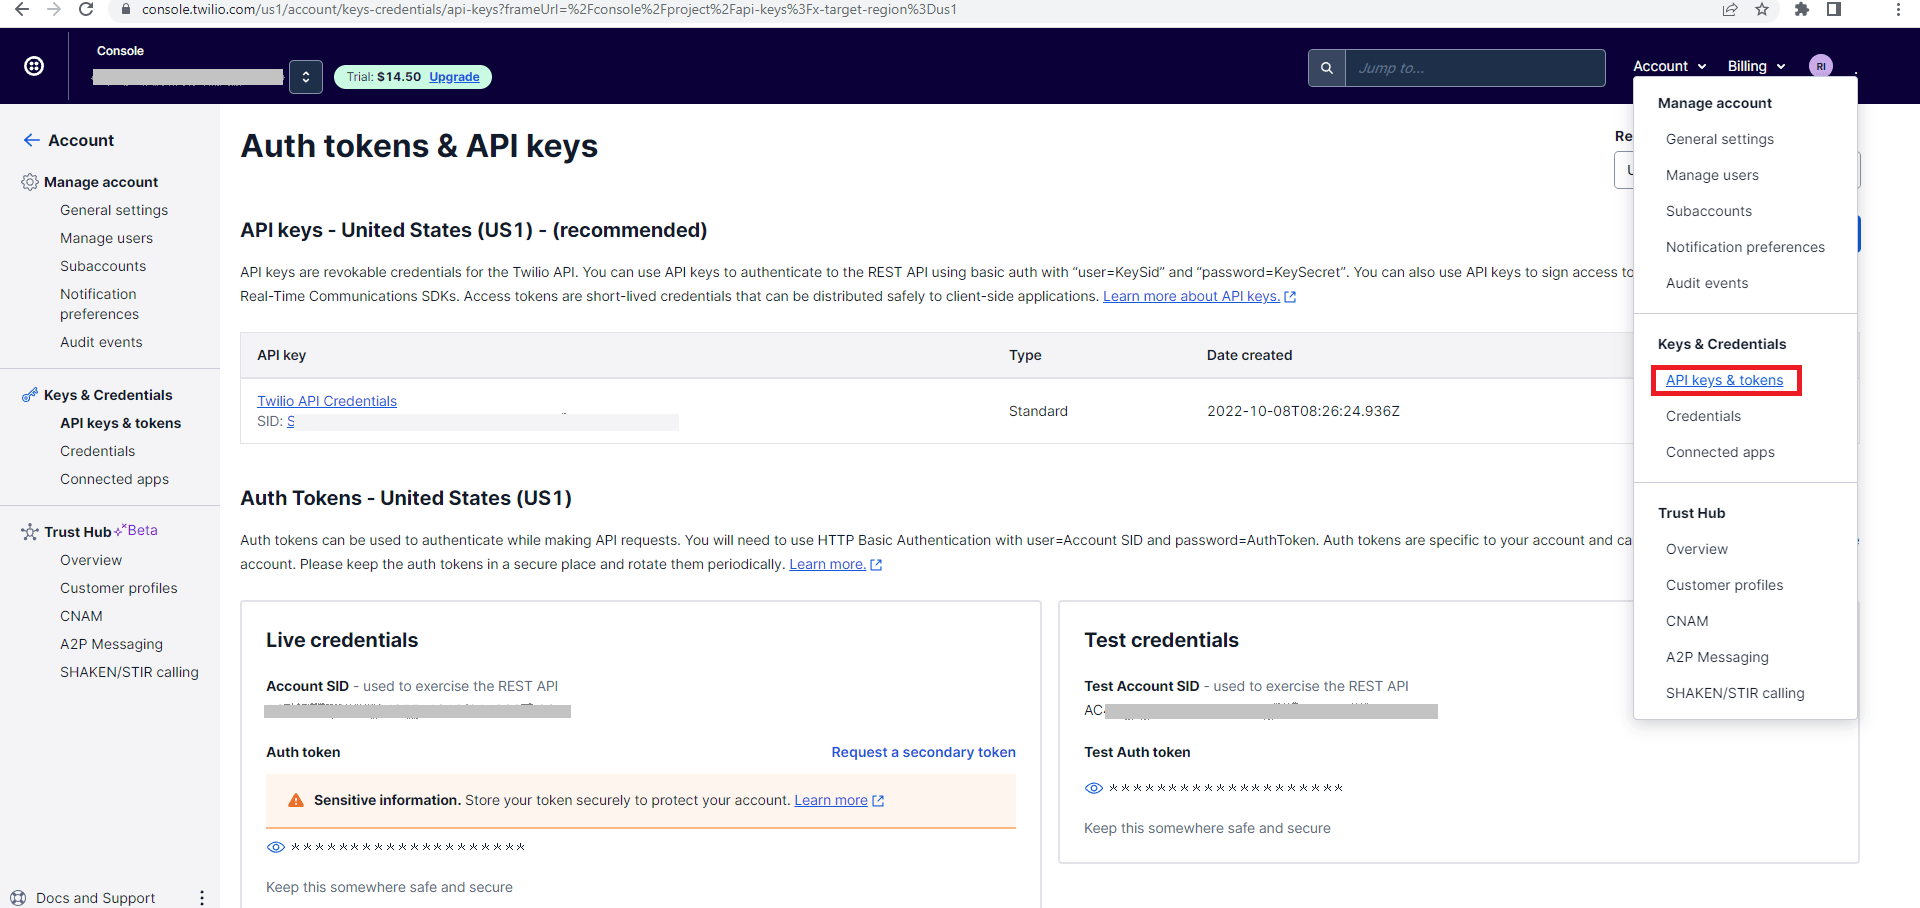This screenshot has width=1920, height=908.
Task: Click the Keys & Credentials key icon
Action: click(30, 395)
